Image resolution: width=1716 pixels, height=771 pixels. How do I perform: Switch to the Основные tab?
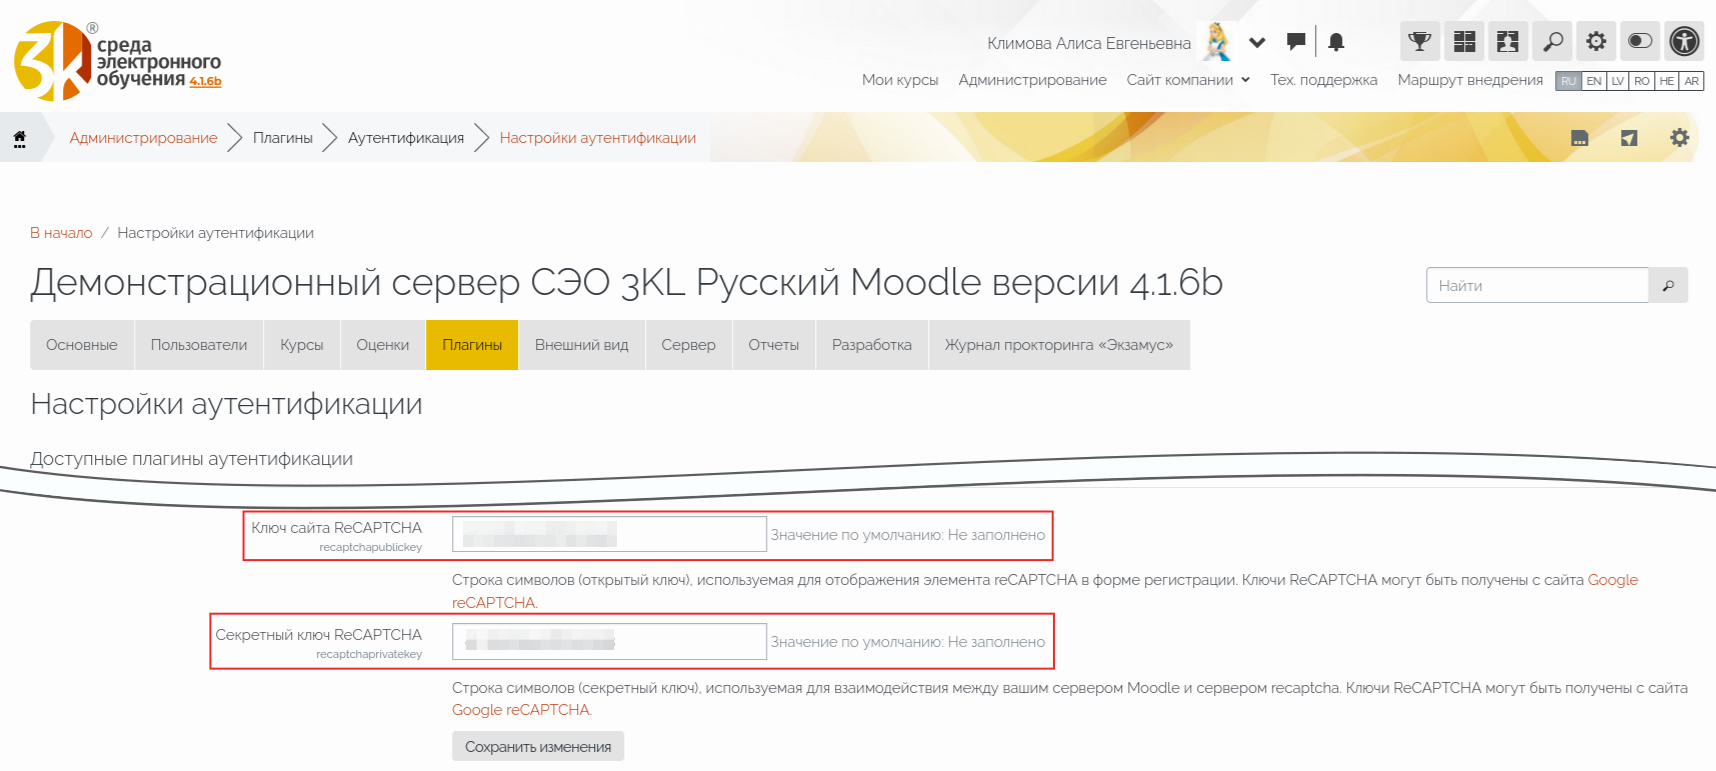82,345
